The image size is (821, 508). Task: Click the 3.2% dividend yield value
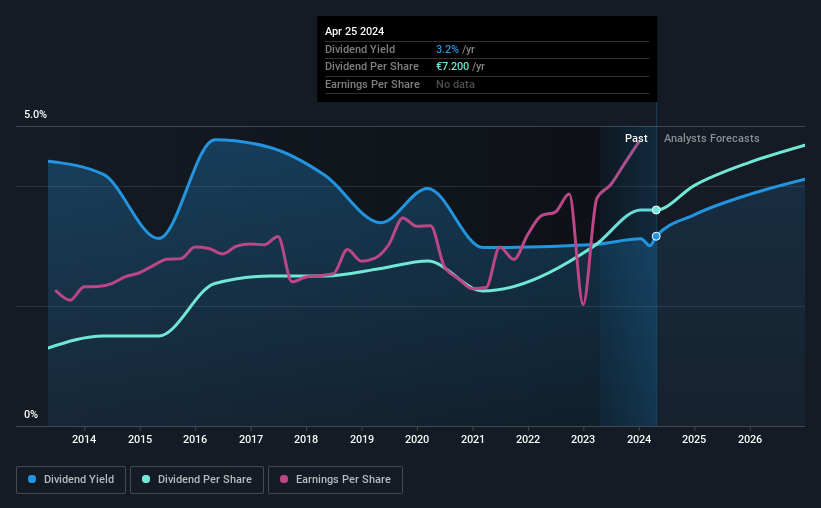click(x=447, y=49)
